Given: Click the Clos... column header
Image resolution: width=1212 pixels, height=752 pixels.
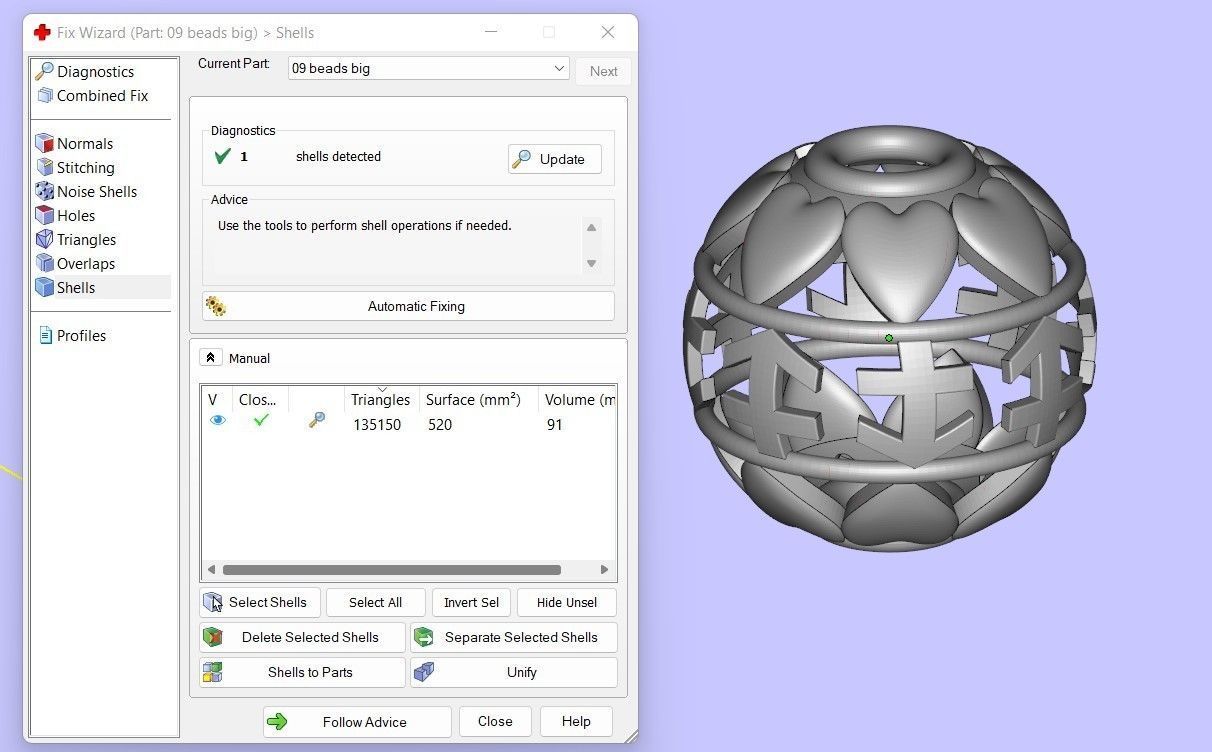Looking at the screenshot, I should tap(260, 400).
